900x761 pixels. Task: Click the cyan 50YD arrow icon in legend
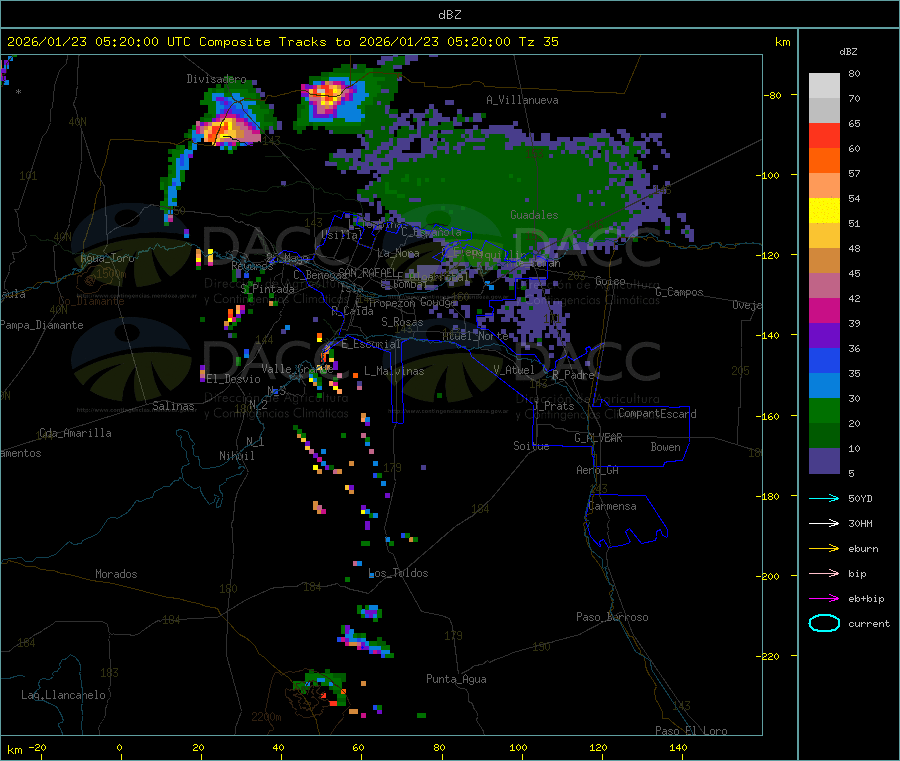(x=824, y=498)
